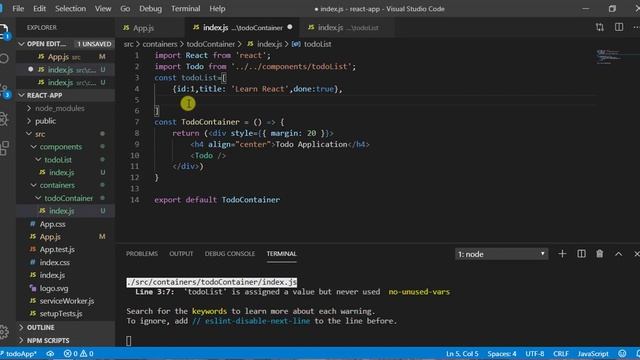Open the Extensions view in activity bar
640x360 pixels.
point(3,148)
